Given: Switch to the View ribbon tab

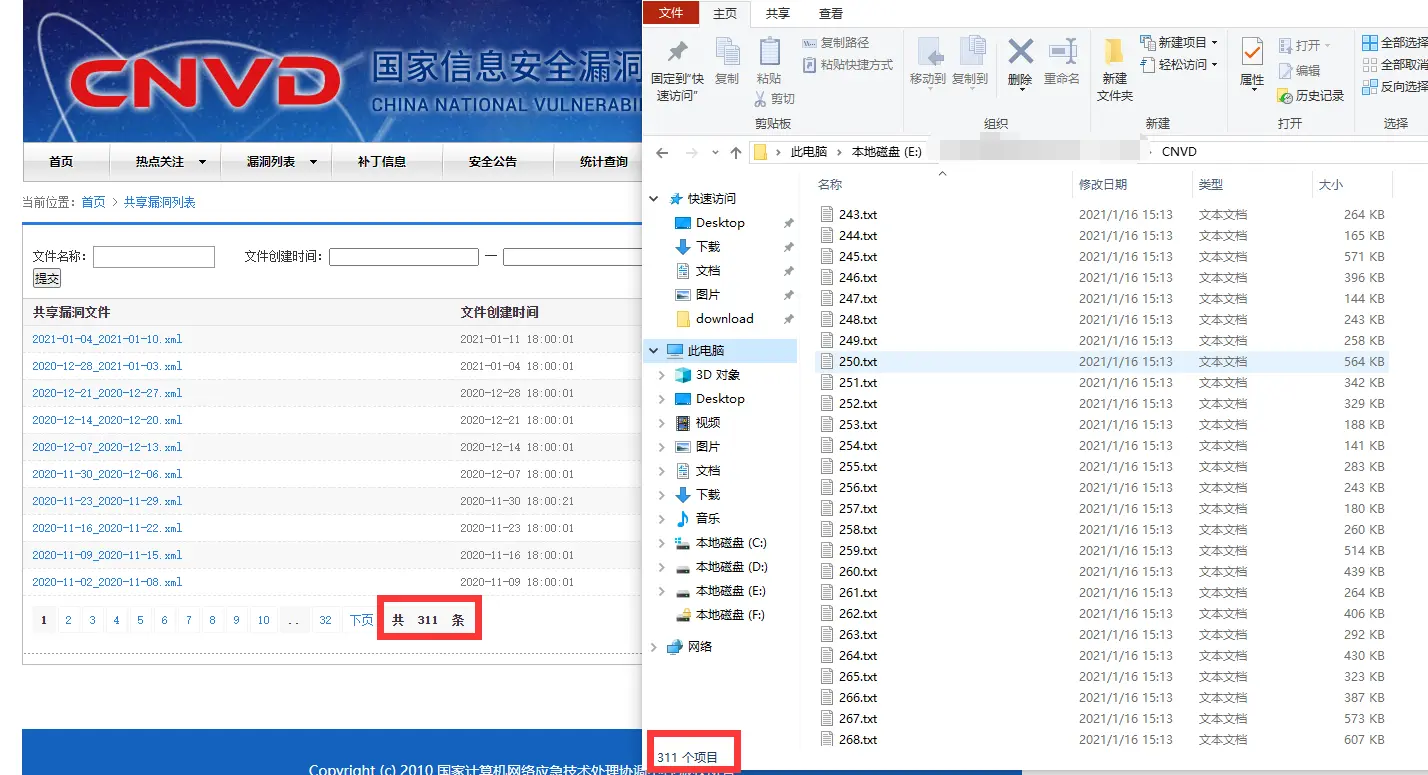Looking at the screenshot, I should [x=831, y=13].
